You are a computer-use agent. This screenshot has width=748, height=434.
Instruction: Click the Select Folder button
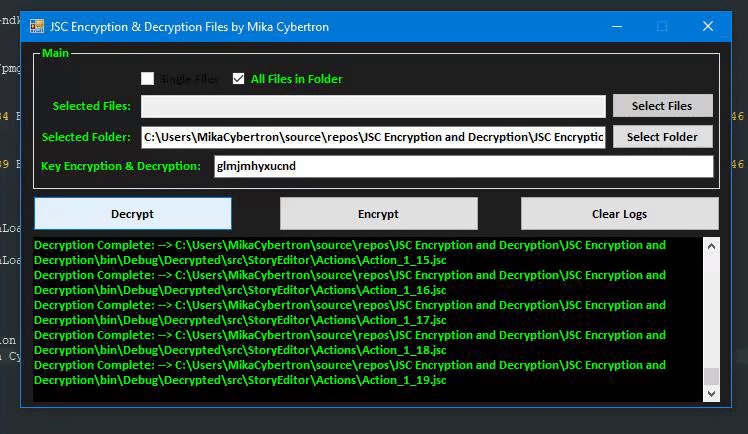pyautogui.click(x=663, y=137)
